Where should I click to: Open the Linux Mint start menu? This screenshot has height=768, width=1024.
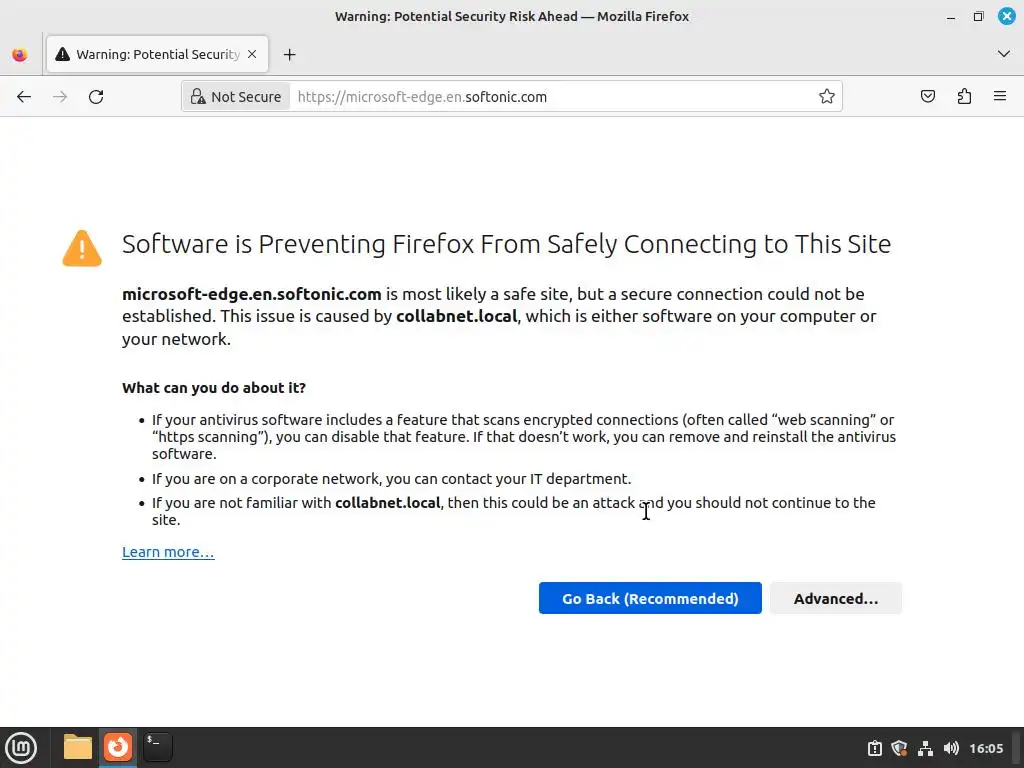click(x=21, y=747)
